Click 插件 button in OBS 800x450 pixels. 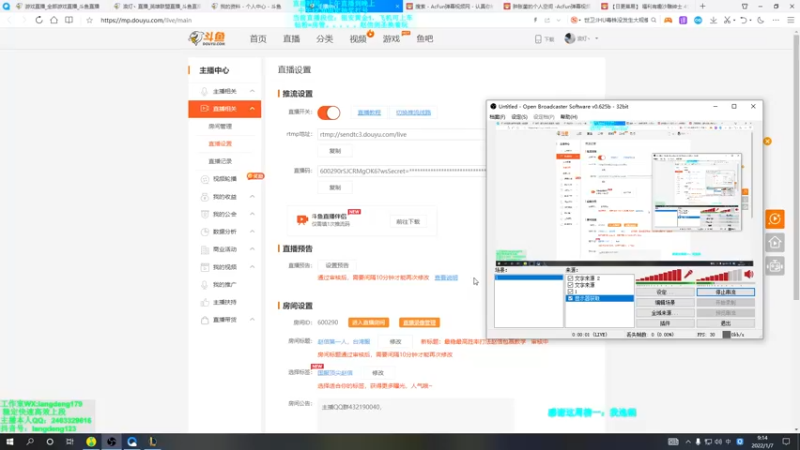(665, 323)
